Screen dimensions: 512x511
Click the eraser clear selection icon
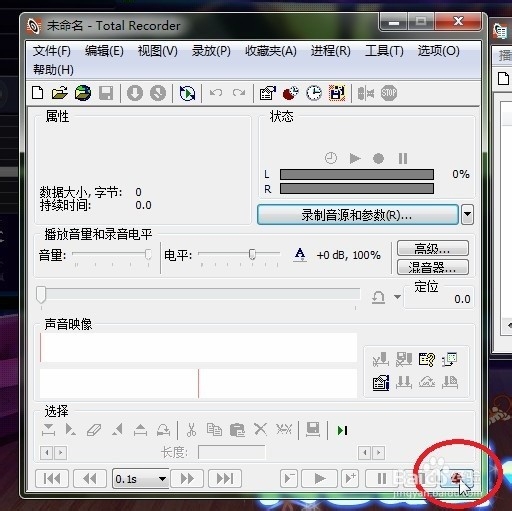click(94, 430)
